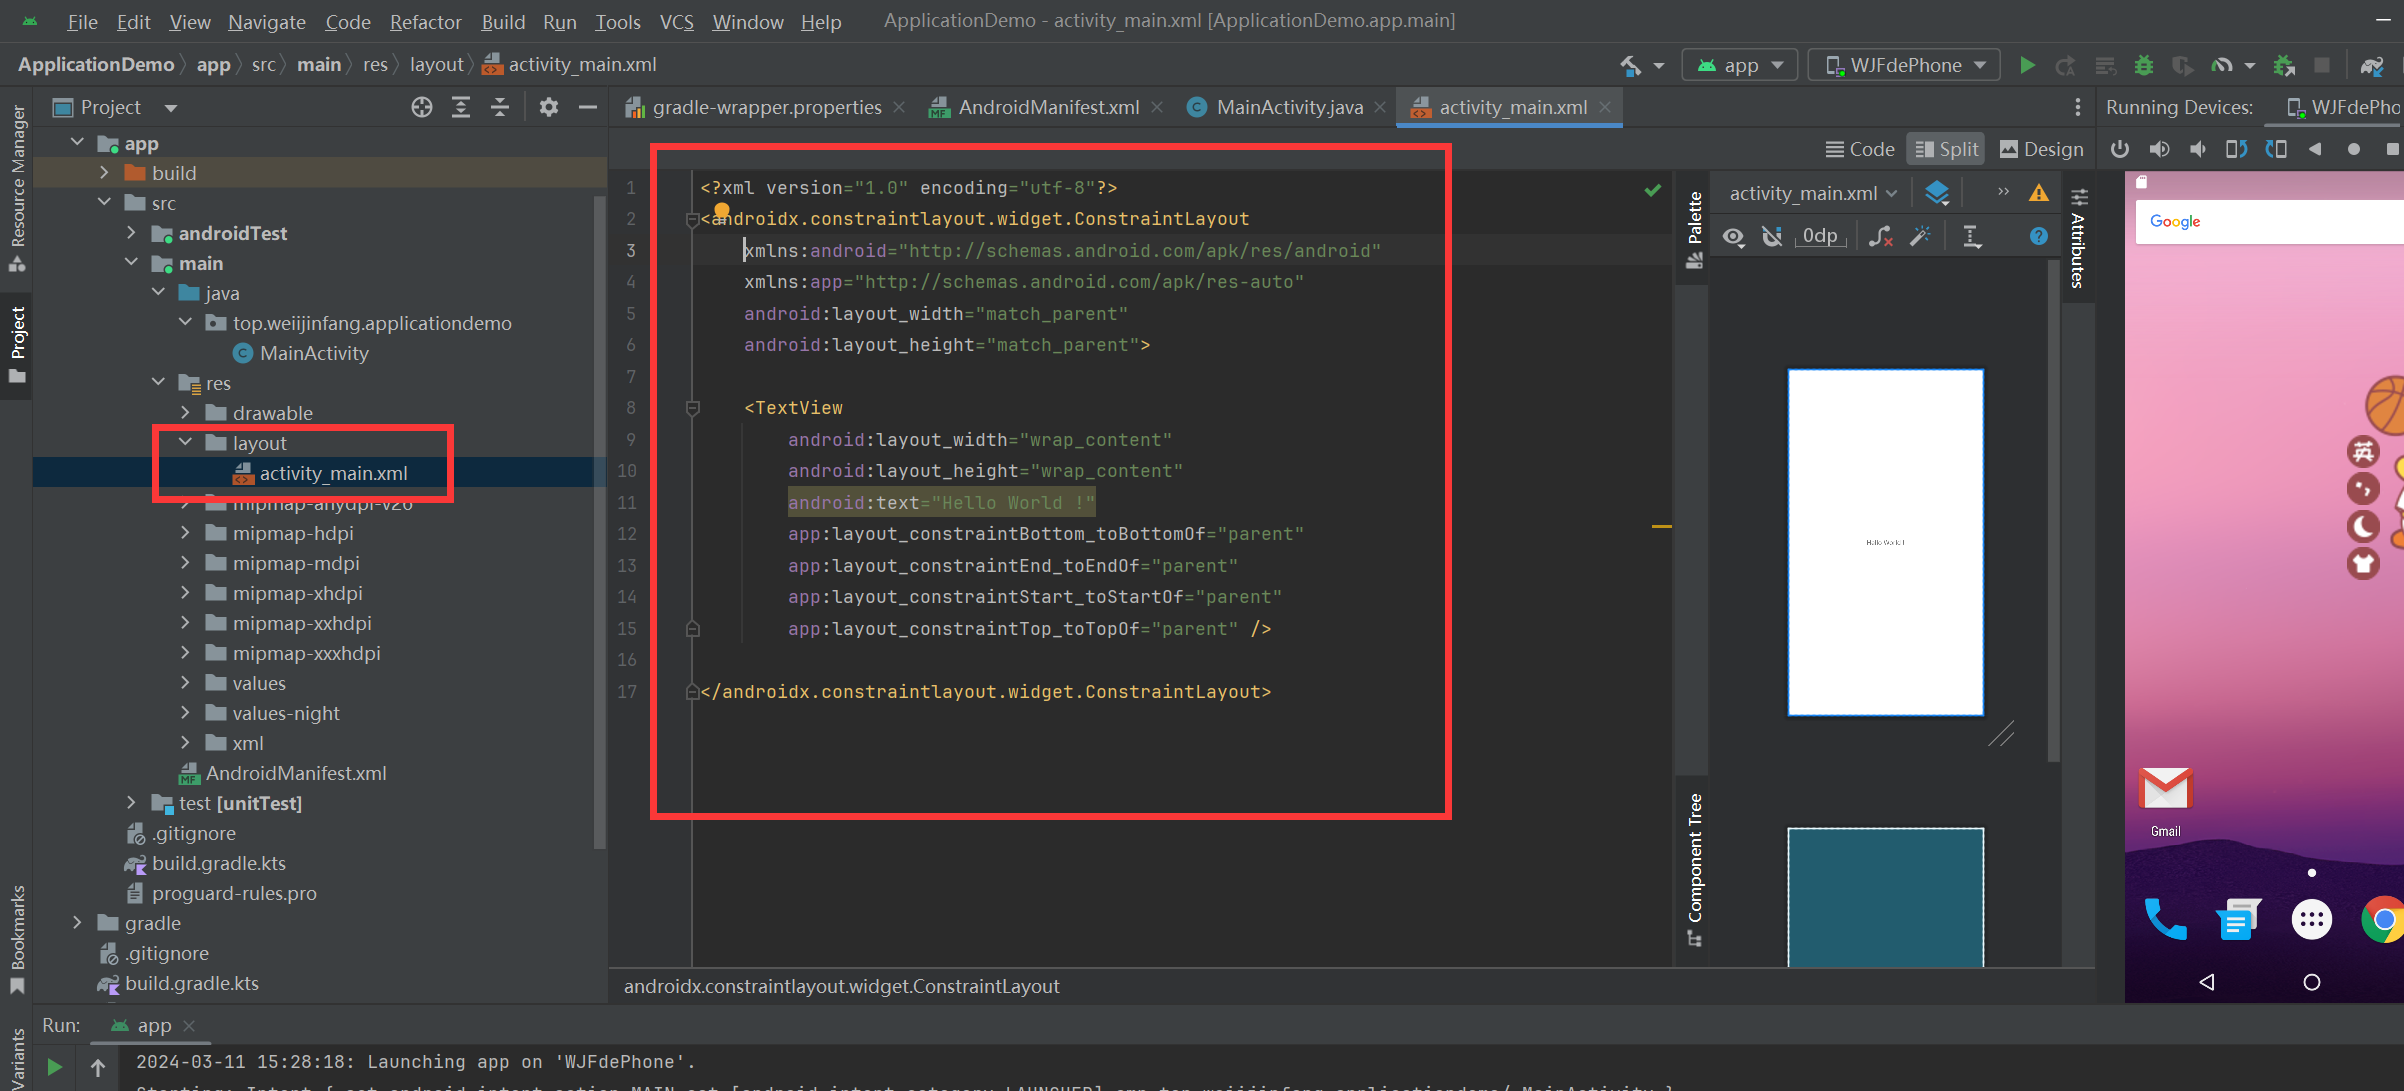The image size is (2404, 1091).
Task: Sync project with Gradle elephant icon
Action: click(x=2372, y=65)
